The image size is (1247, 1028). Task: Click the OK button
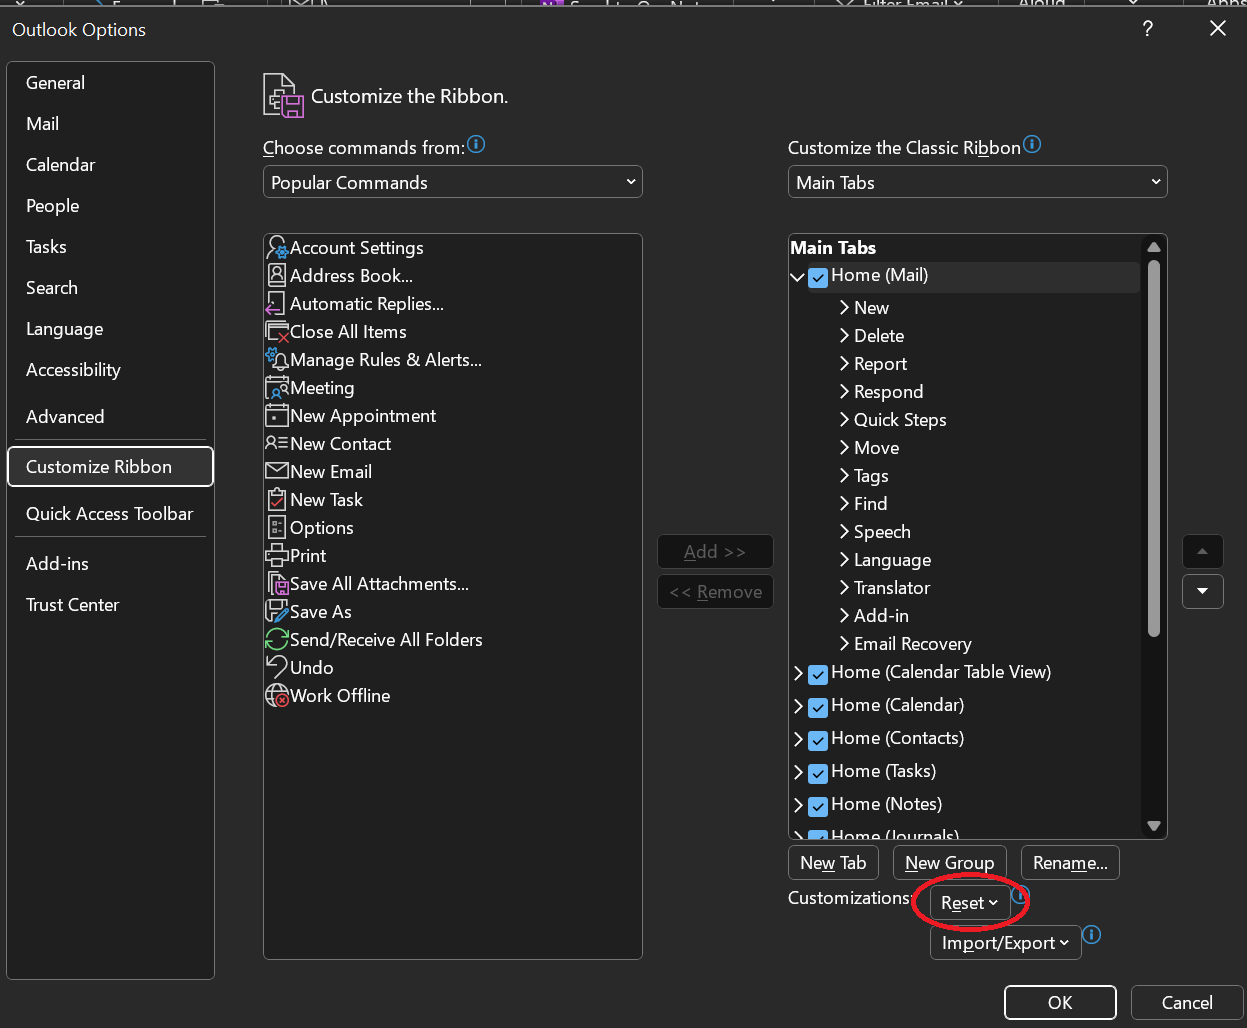(x=1060, y=1003)
